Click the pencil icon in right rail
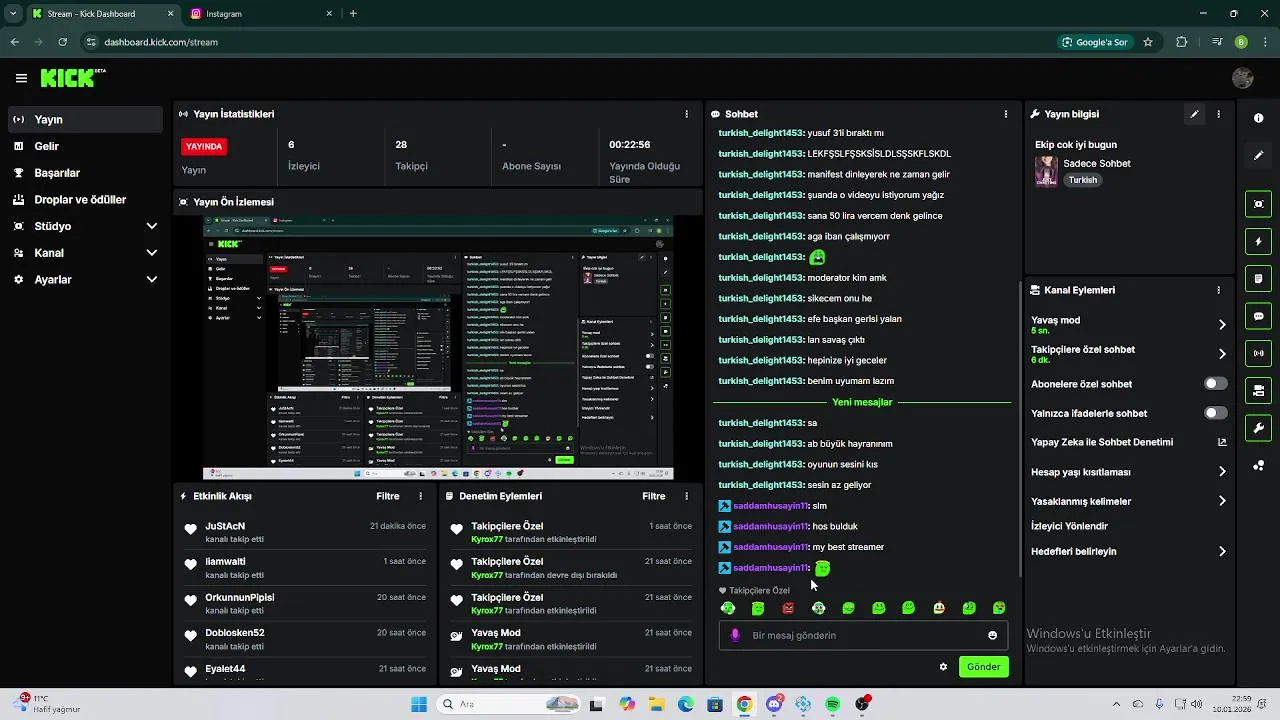 (1258, 155)
